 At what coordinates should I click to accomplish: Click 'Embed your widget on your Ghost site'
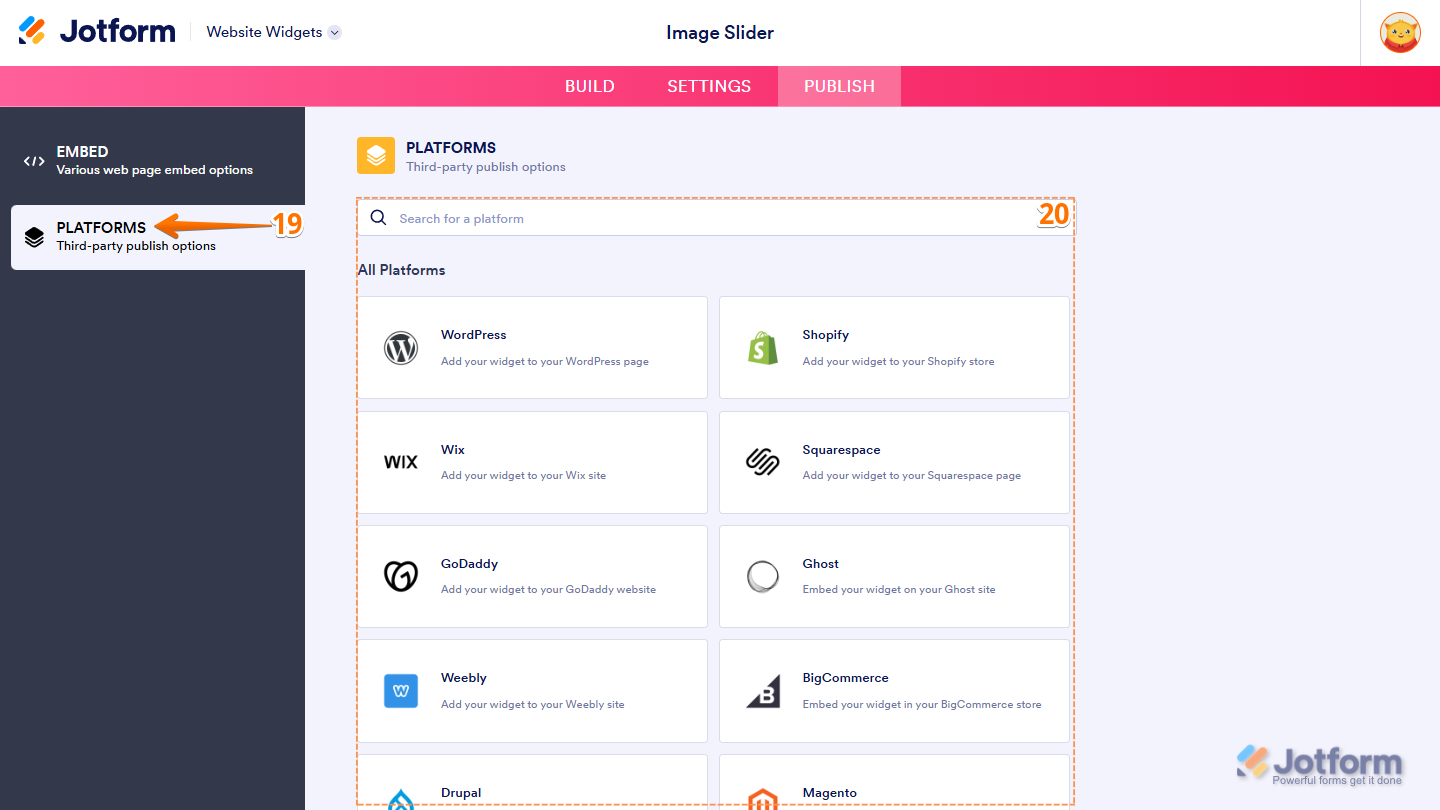(x=899, y=589)
